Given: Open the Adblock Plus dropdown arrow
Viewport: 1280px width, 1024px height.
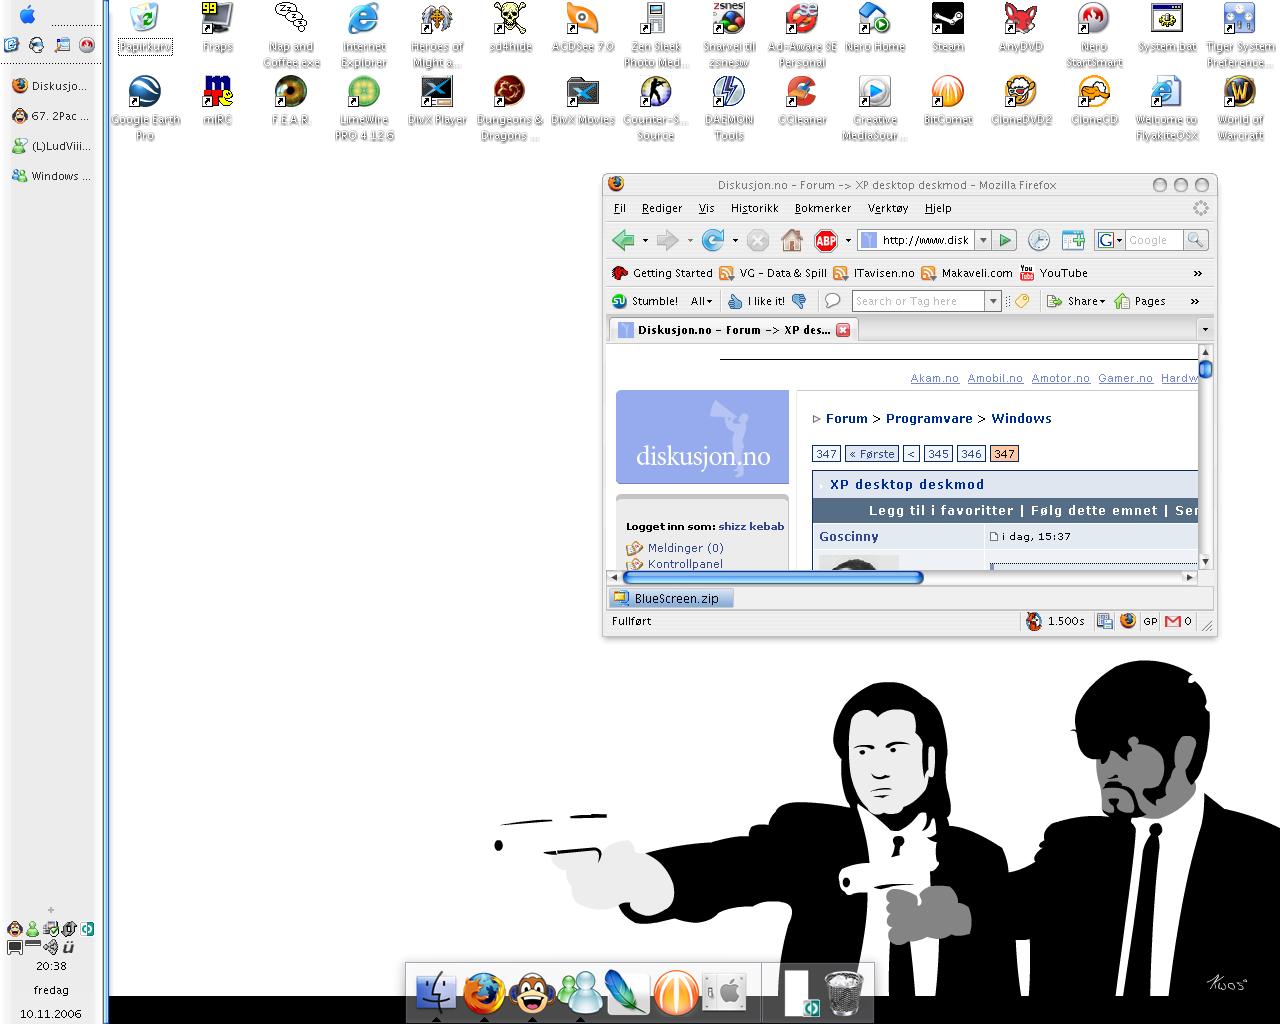Looking at the screenshot, I should [x=848, y=240].
